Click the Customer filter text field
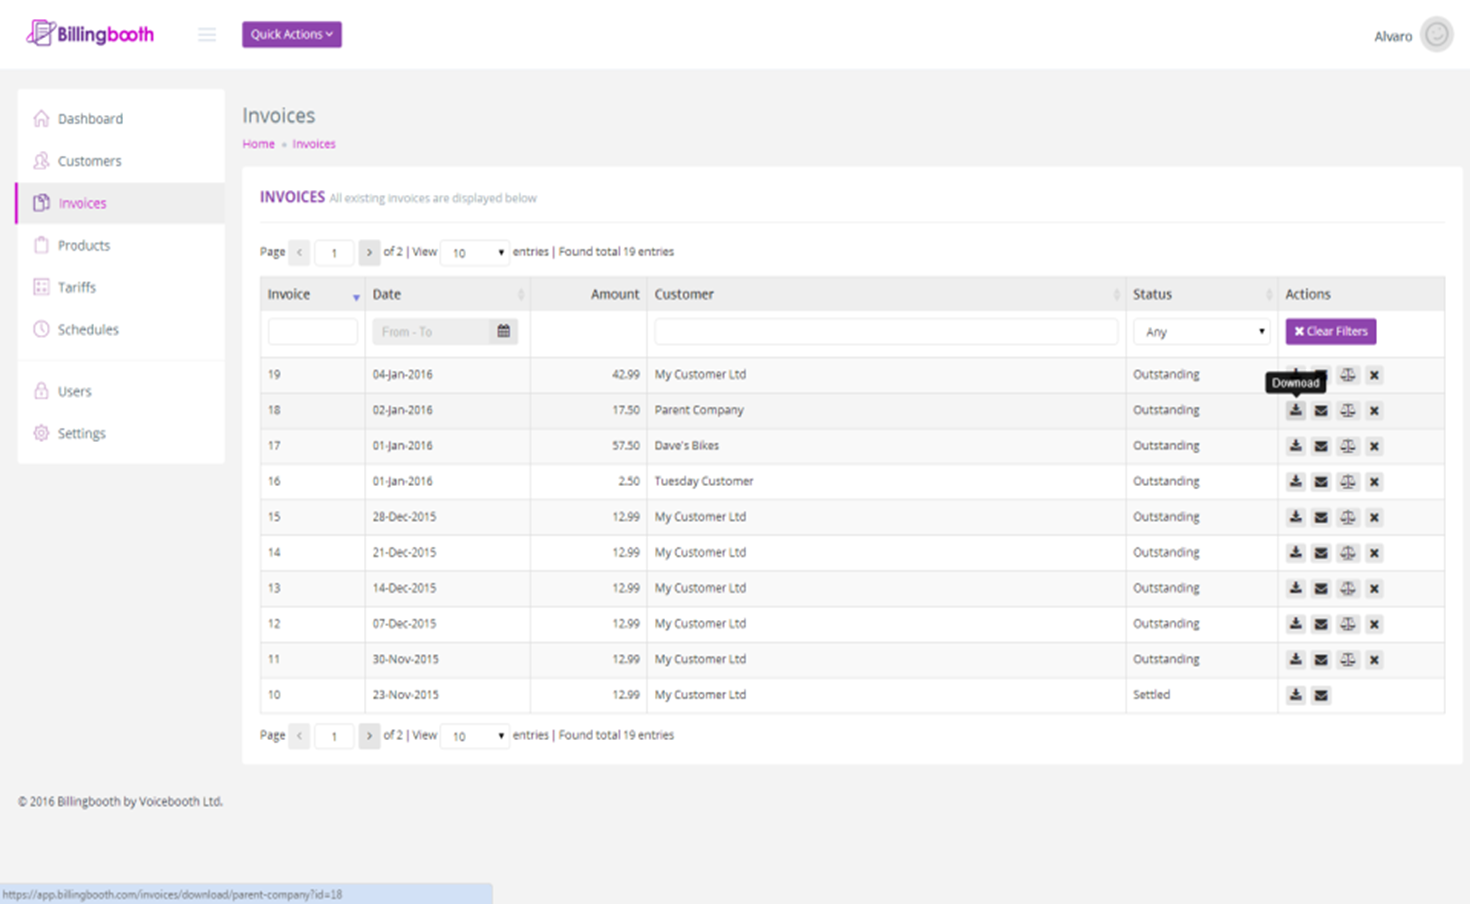The height and width of the screenshot is (904, 1470). 886,331
